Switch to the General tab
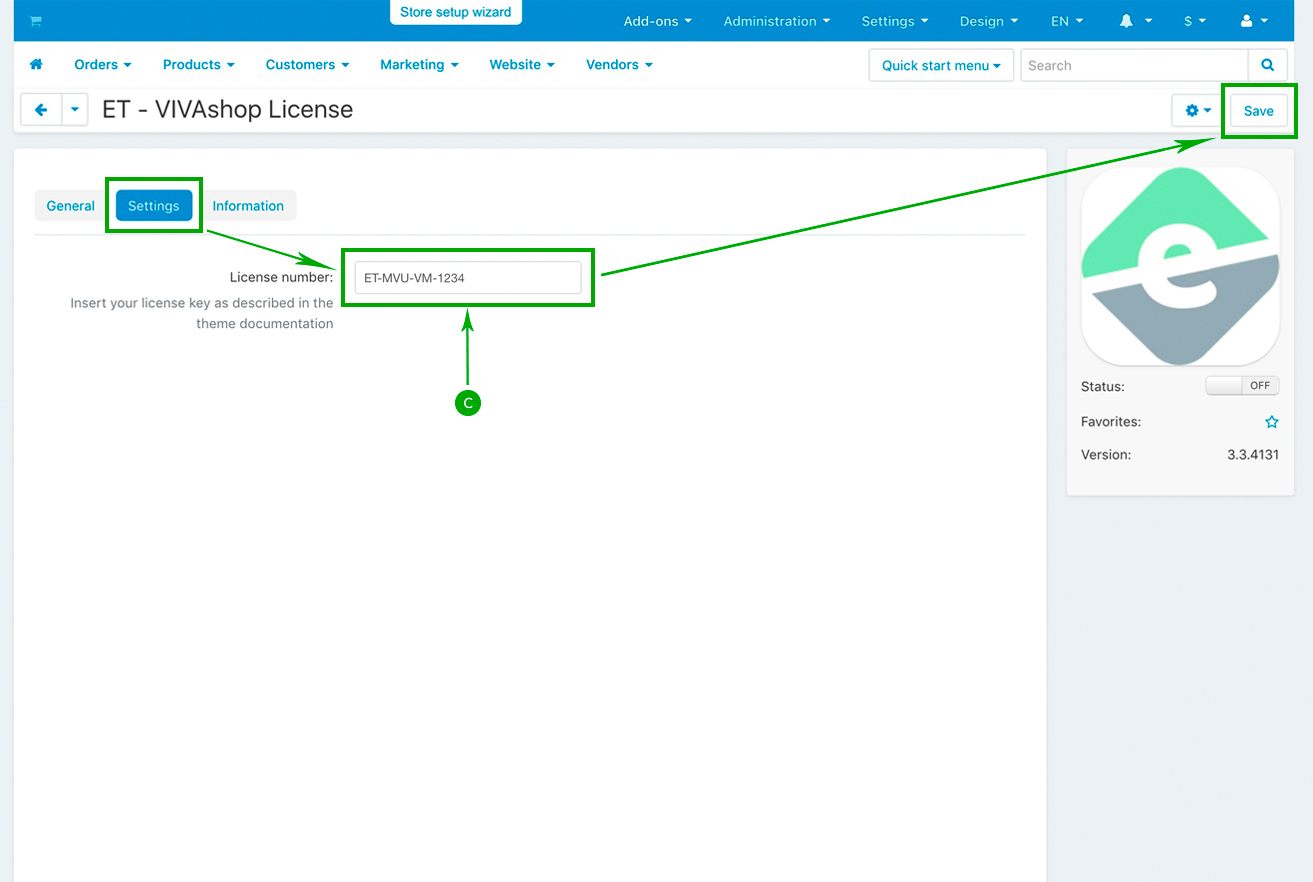 [x=70, y=206]
